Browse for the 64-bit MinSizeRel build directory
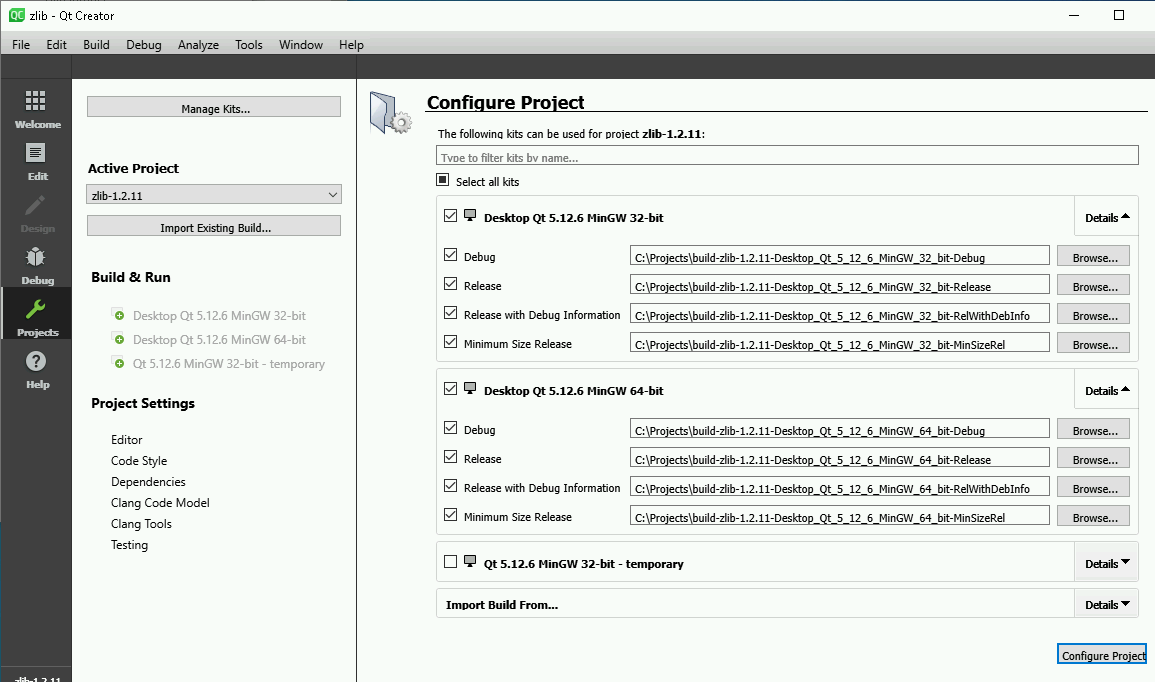 pyautogui.click(x=1094, y=516)
